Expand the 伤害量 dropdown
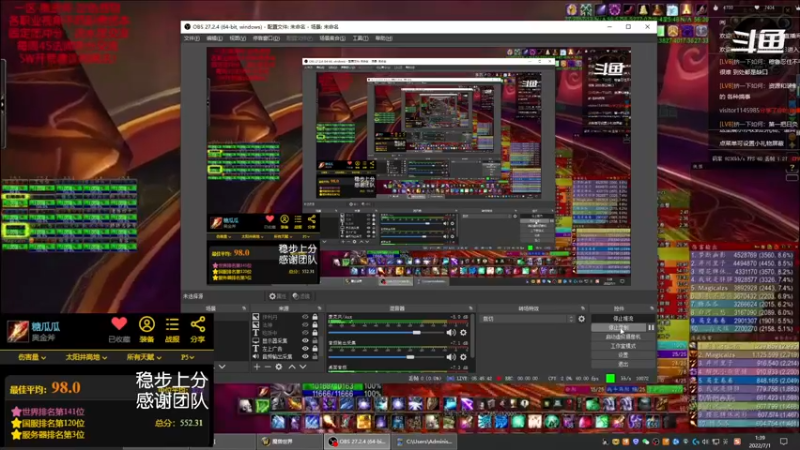This screenshot has height=450, width=800. (x=32, y=357)
